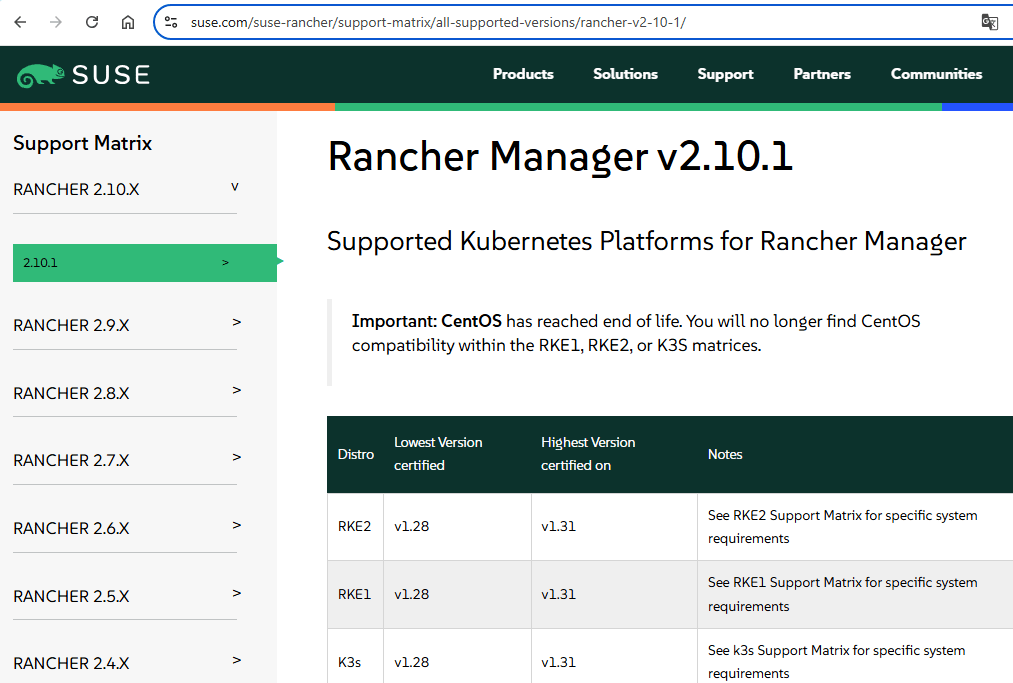Viewport: 1013px width, 683px height.
Task: Click the translate page icon
Action: click(x=989, y=22)
